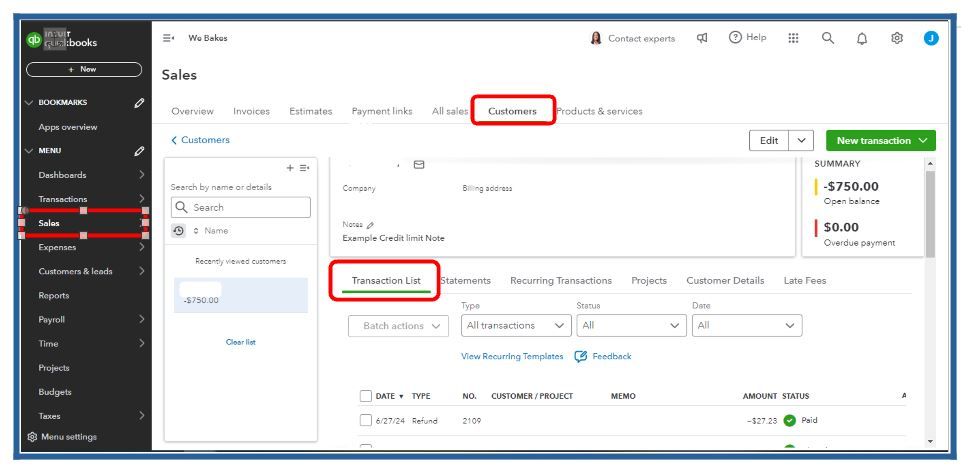Collapse the navigation menu icon beside We Bakes

pos(168,38)
